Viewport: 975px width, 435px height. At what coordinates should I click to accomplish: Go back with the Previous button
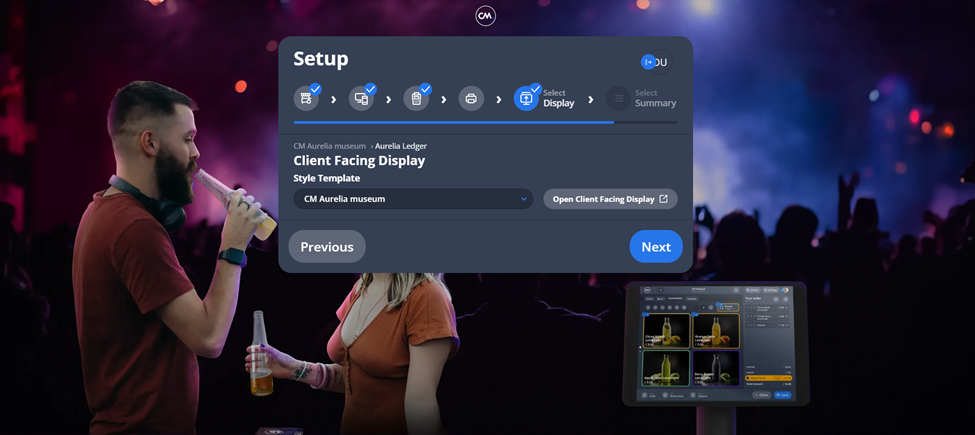tap(327, 247)
